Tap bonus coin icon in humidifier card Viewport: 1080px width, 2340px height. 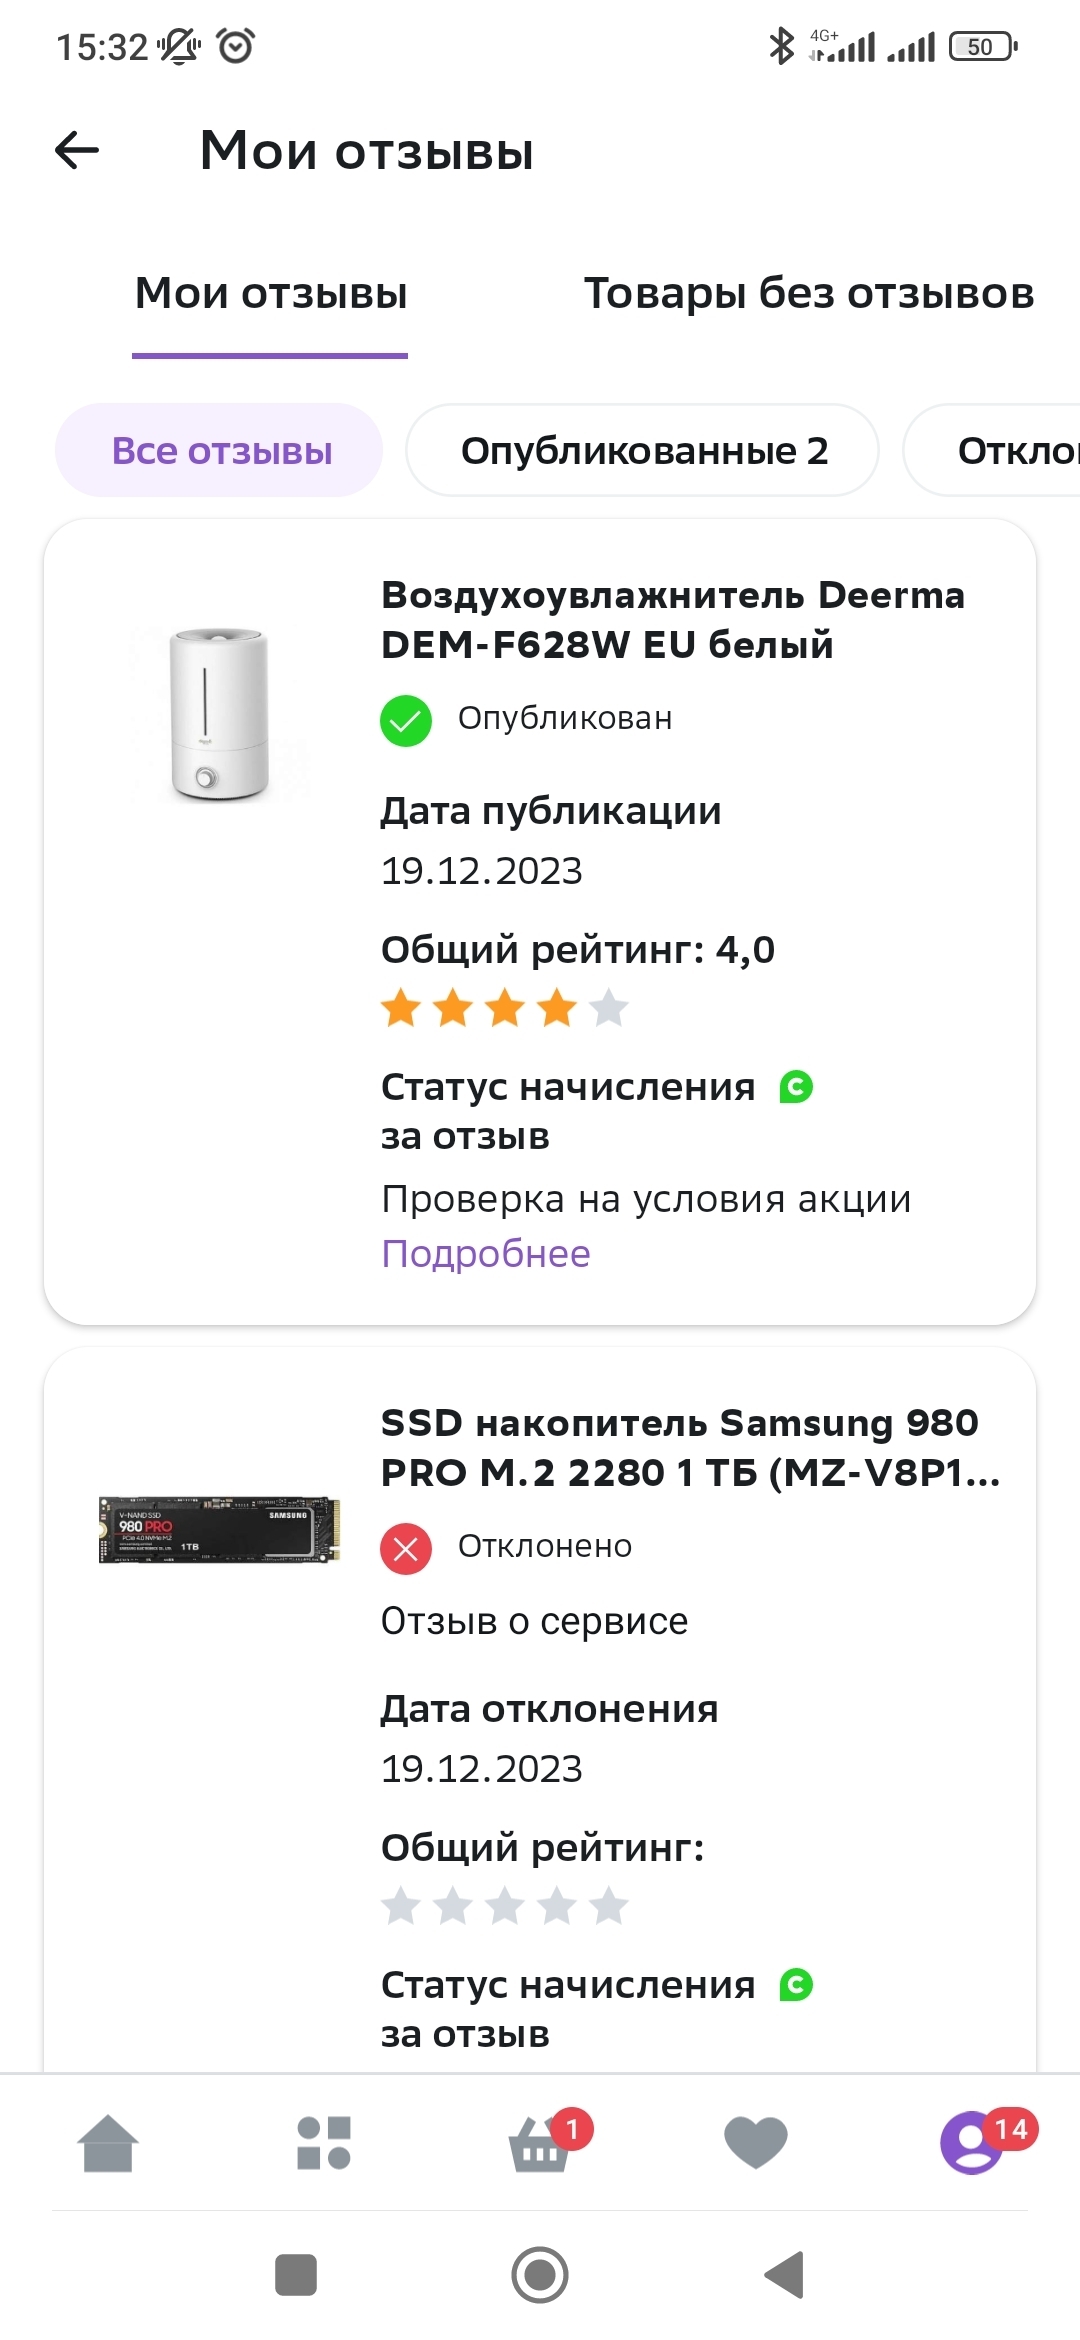796,1087
